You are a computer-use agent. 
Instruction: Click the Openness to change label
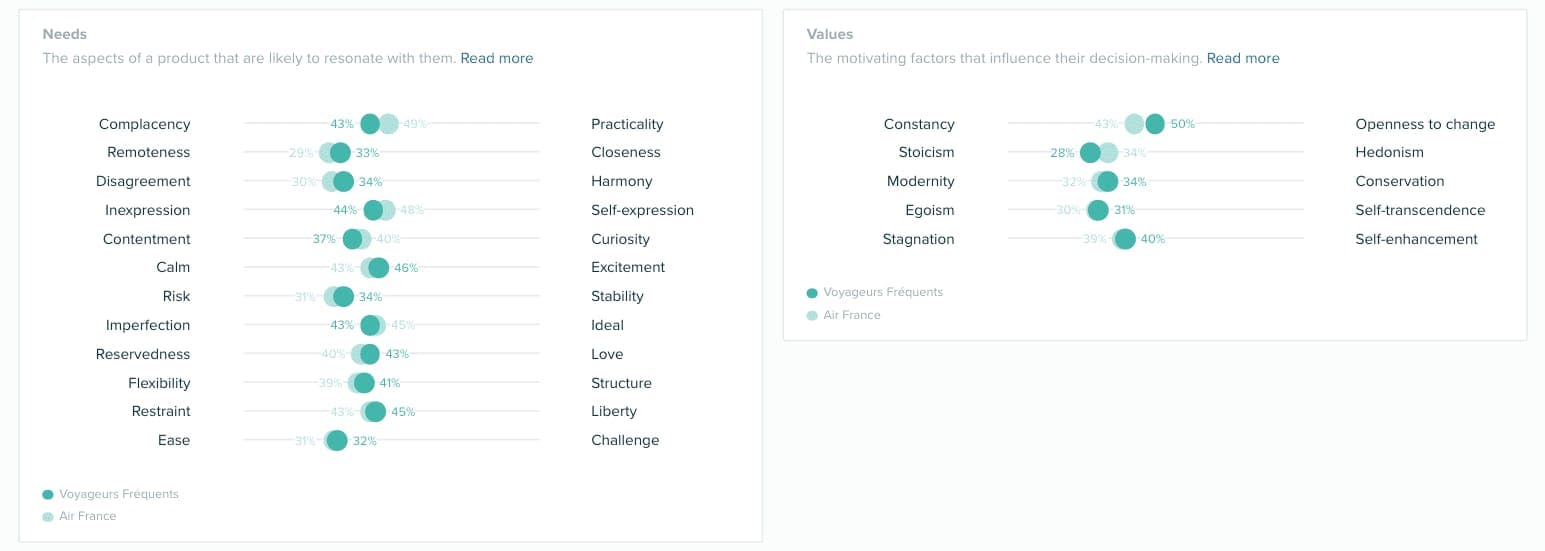point(1425,124)
